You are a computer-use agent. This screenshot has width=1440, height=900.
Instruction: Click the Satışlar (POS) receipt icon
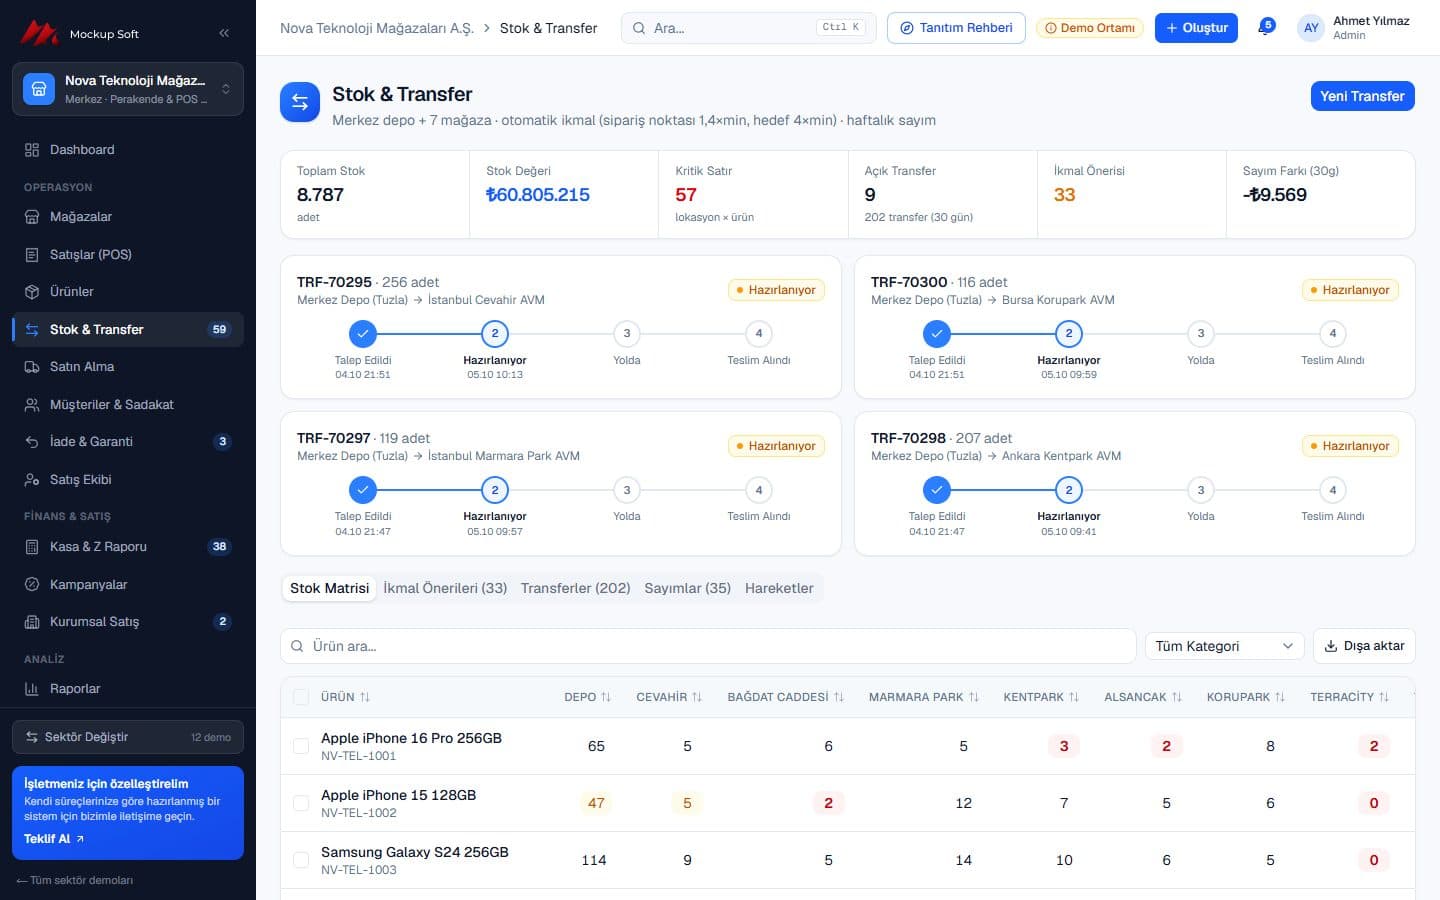pos(32,255)
